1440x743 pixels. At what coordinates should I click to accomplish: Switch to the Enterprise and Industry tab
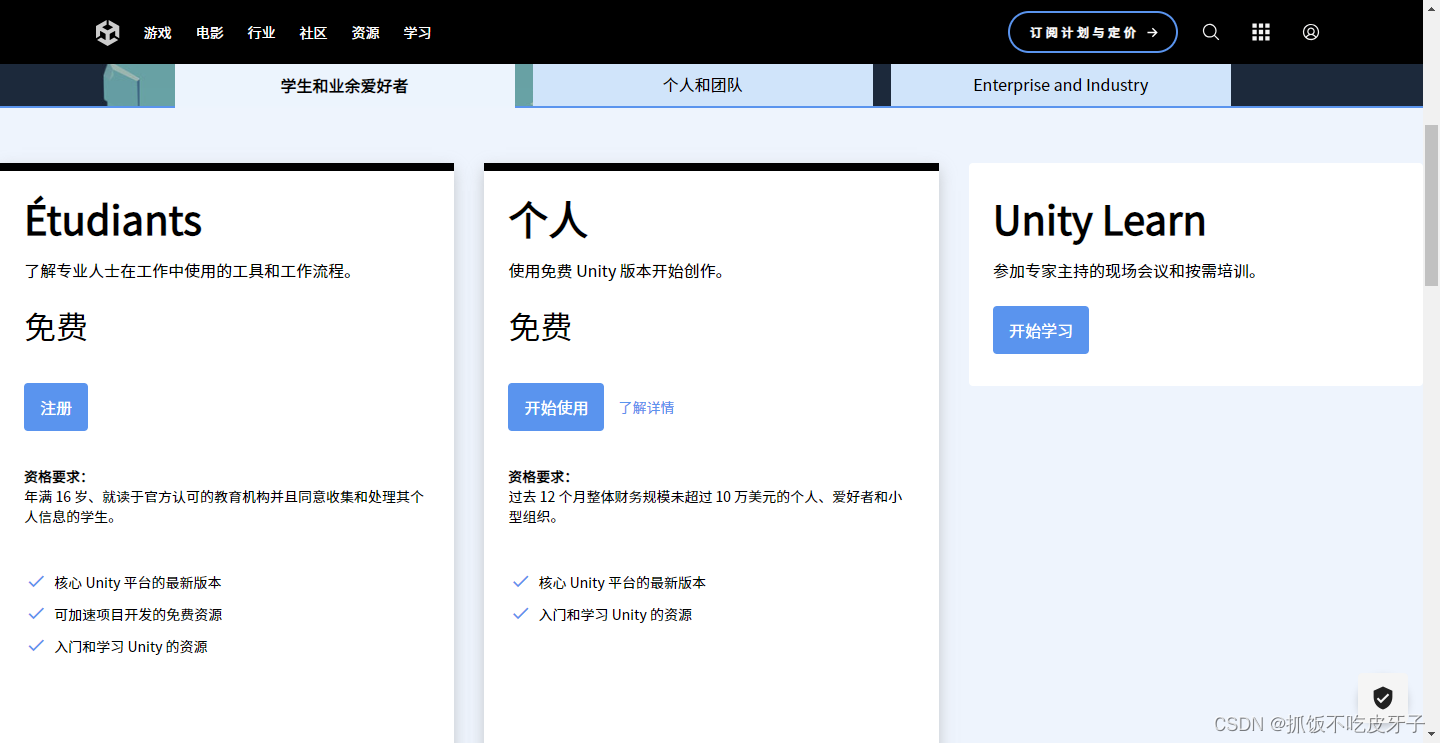pos(1061,85)
